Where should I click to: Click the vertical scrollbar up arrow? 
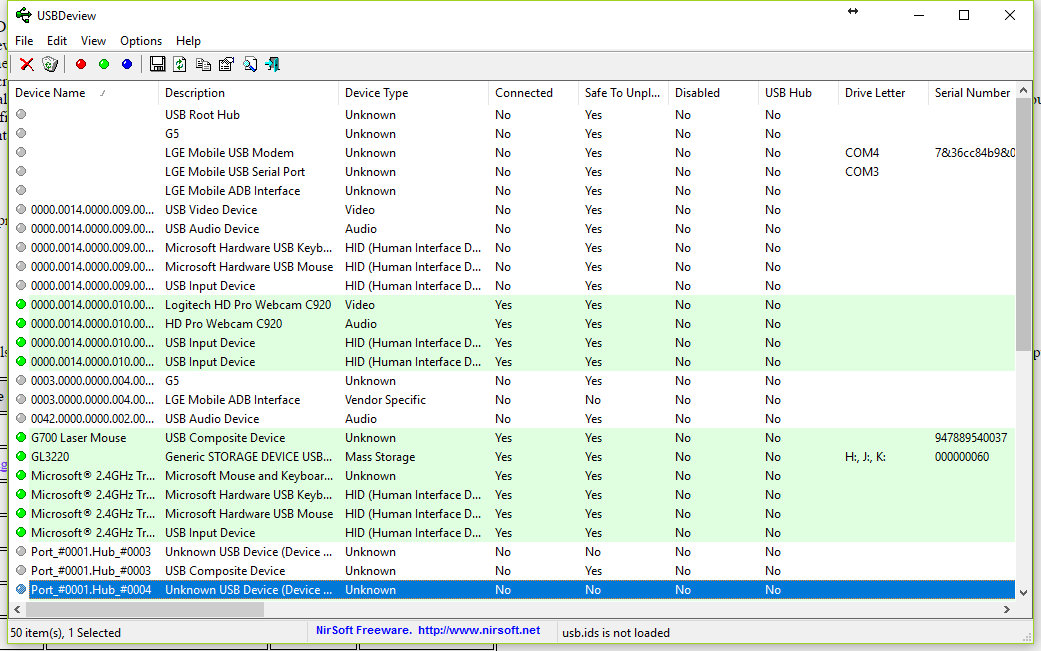click(1023, 90)
